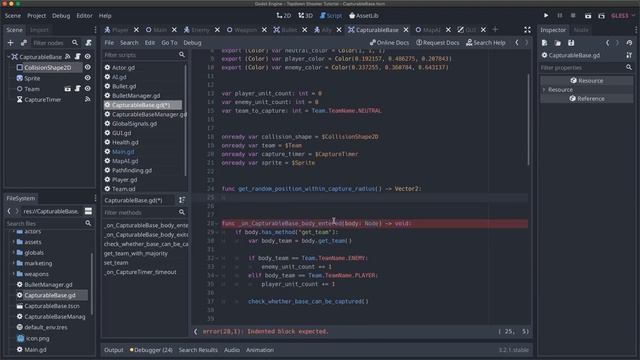Toggle visibility of Sprite node

click(88, 78)
